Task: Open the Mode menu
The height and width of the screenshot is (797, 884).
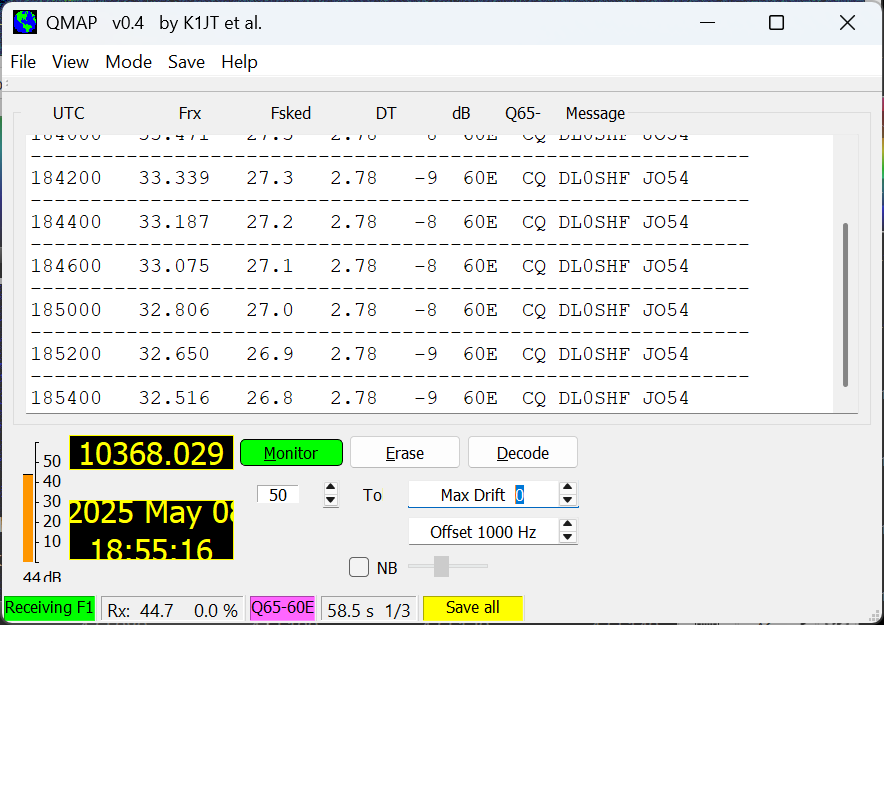Action: tap(129, 61)
